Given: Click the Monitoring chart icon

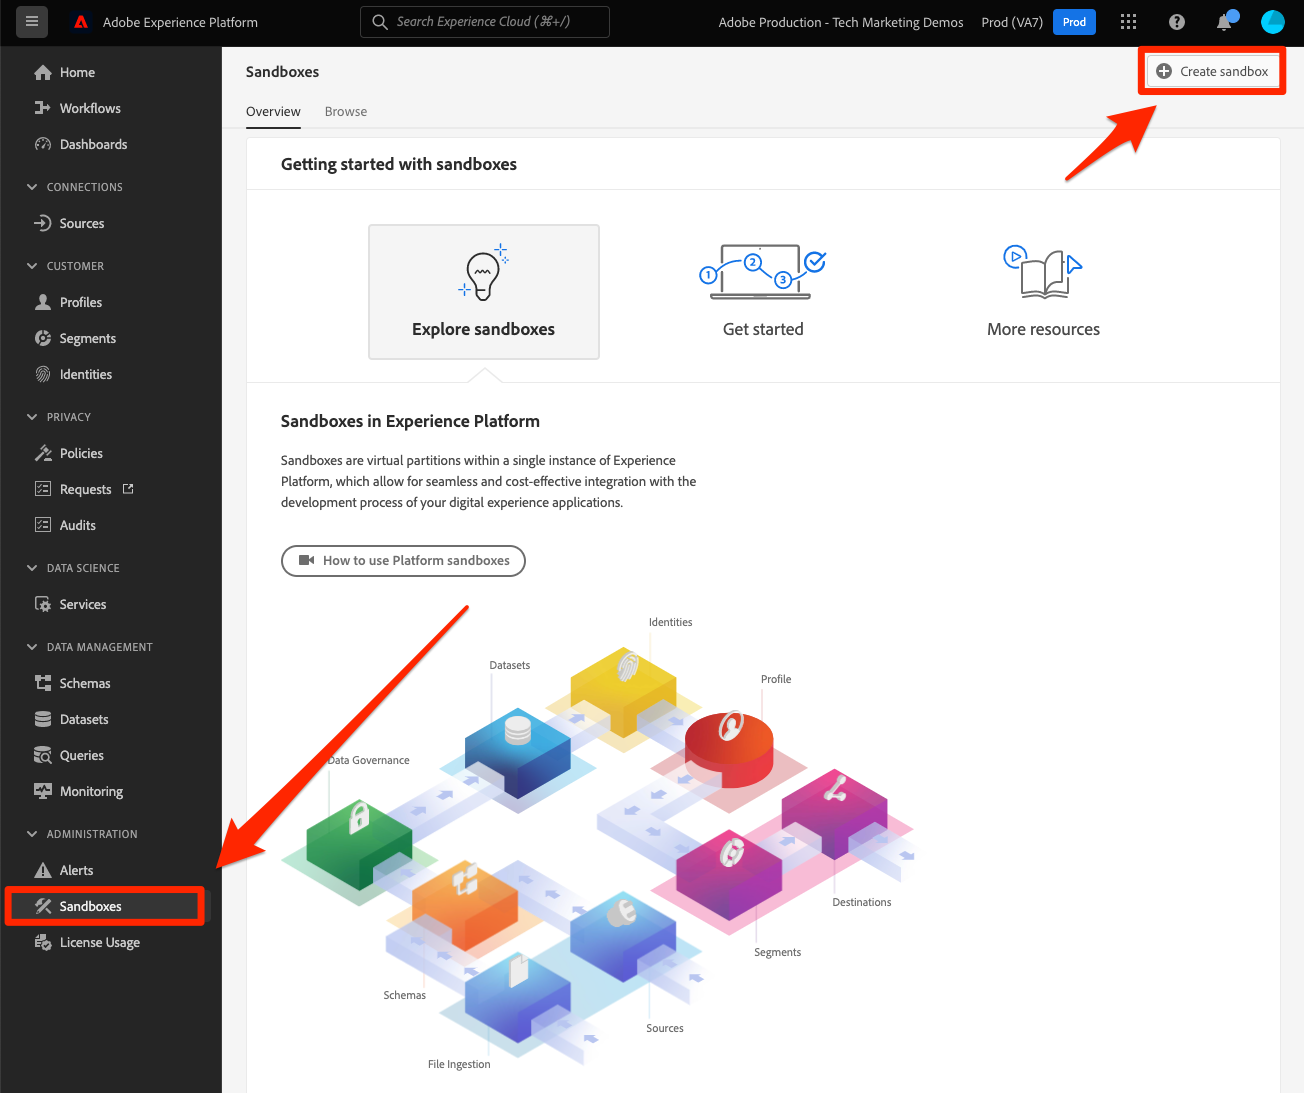Looking at the screenshot, I should pyautogui.click(x=43, y=791).
